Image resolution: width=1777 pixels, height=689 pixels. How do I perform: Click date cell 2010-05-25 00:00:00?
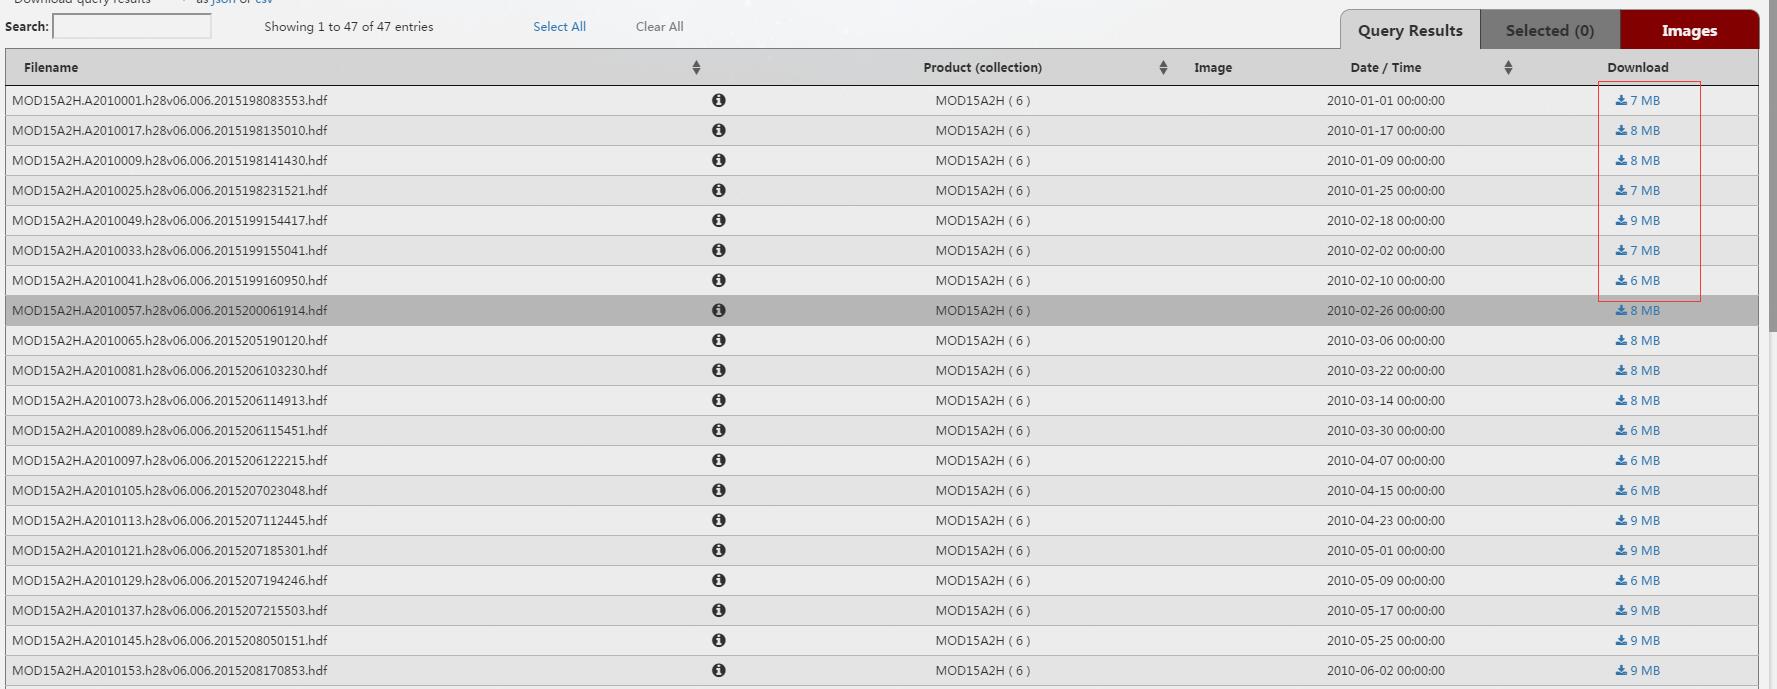point(1385,640)
